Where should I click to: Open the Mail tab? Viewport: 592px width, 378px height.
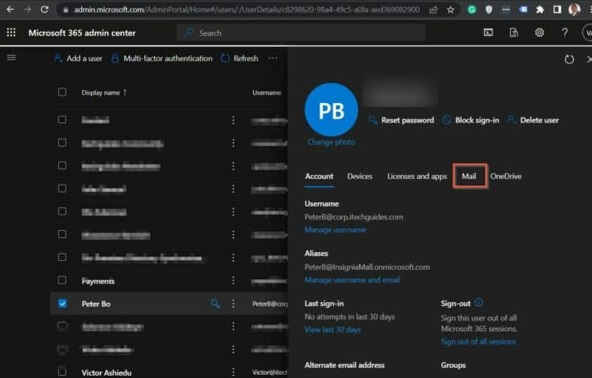point(469,176)
